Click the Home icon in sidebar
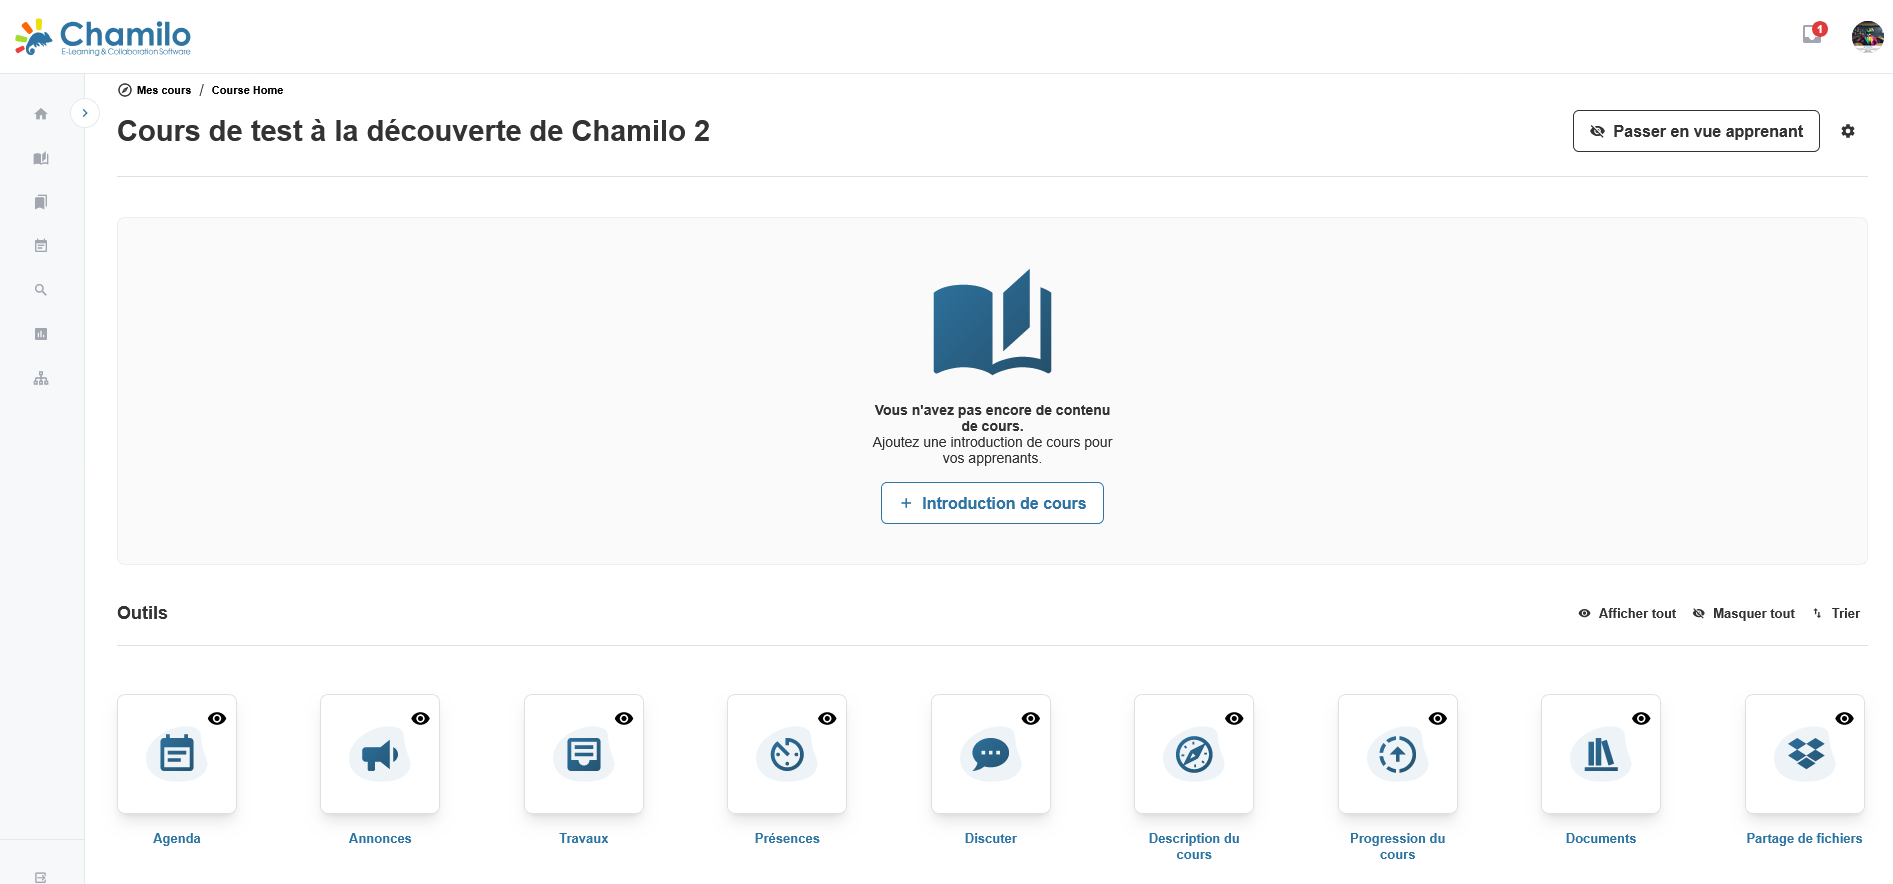The width and height of the screenshot is (1893, 884). 41,114
